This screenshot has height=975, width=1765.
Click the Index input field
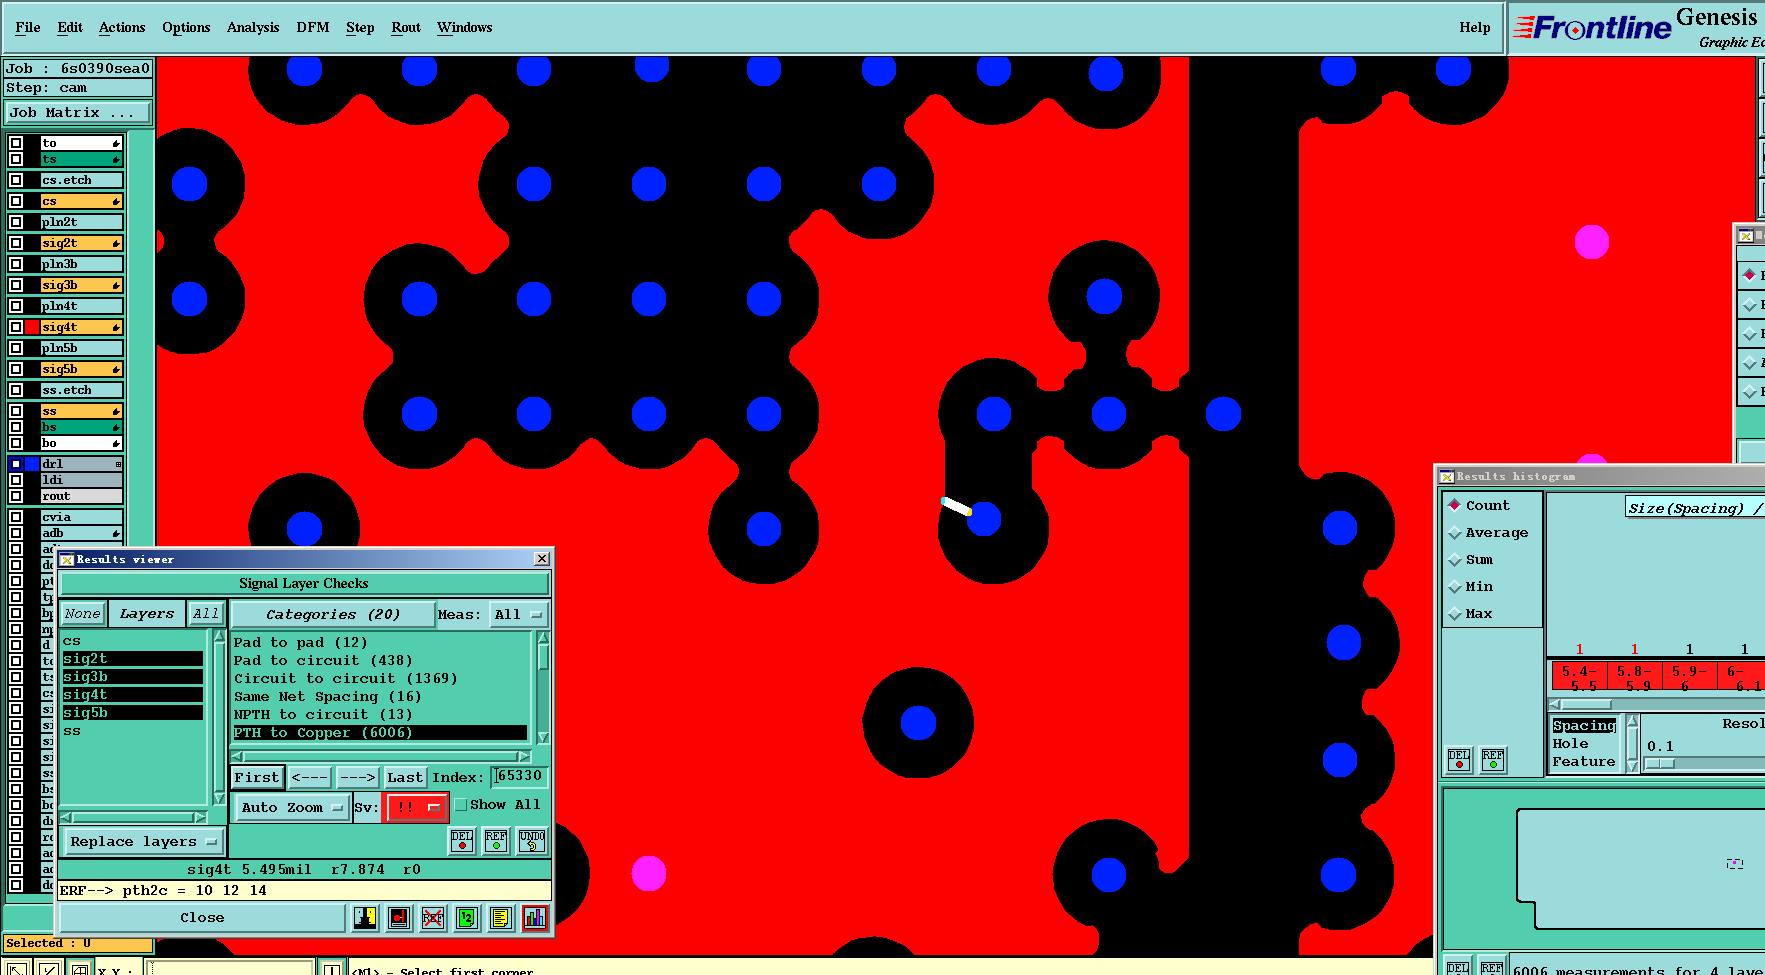tap(520, 776)
